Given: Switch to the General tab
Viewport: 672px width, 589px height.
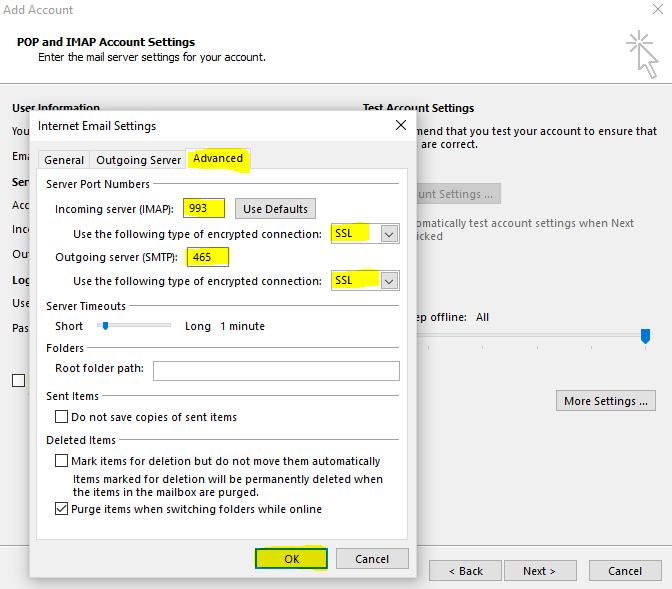Looking at the screenshot, I should point(64,160).
